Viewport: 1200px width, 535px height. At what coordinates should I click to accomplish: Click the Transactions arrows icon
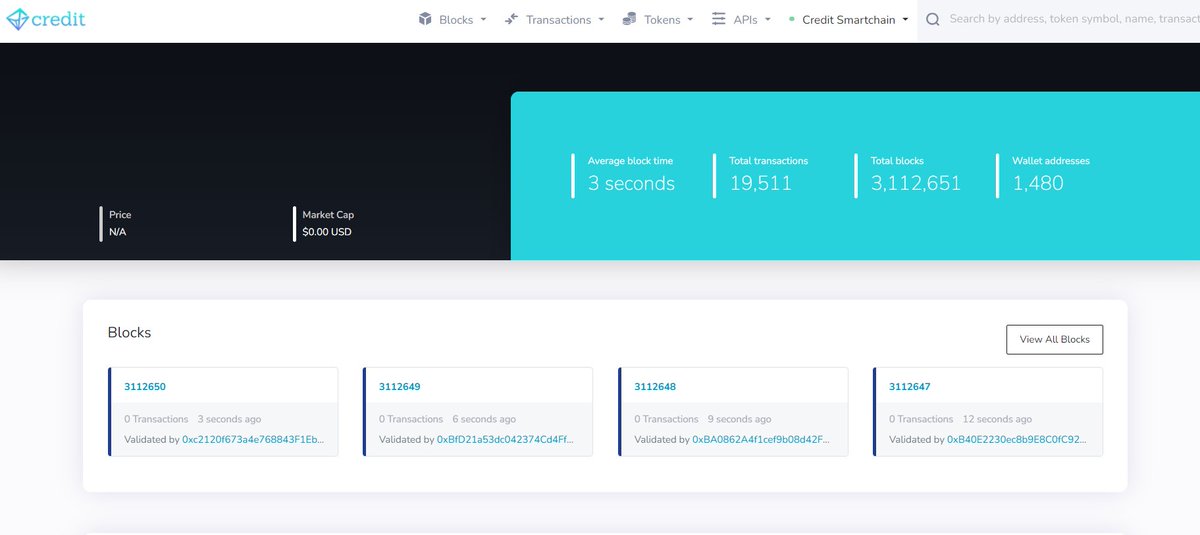point(512,19)
